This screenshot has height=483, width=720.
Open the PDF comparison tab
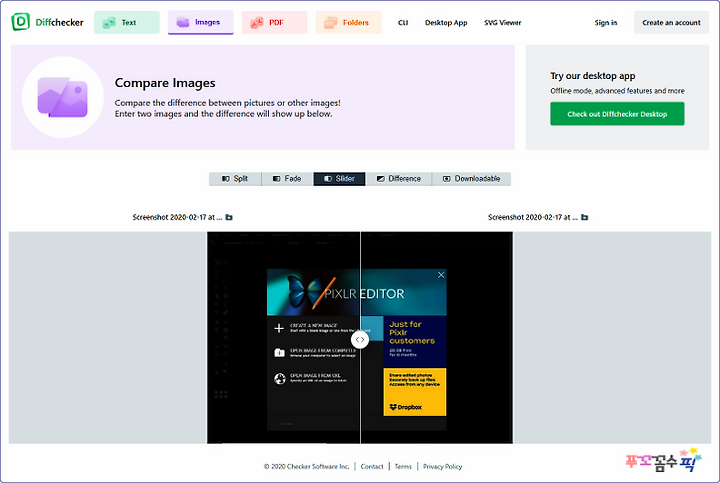(275, 22)
